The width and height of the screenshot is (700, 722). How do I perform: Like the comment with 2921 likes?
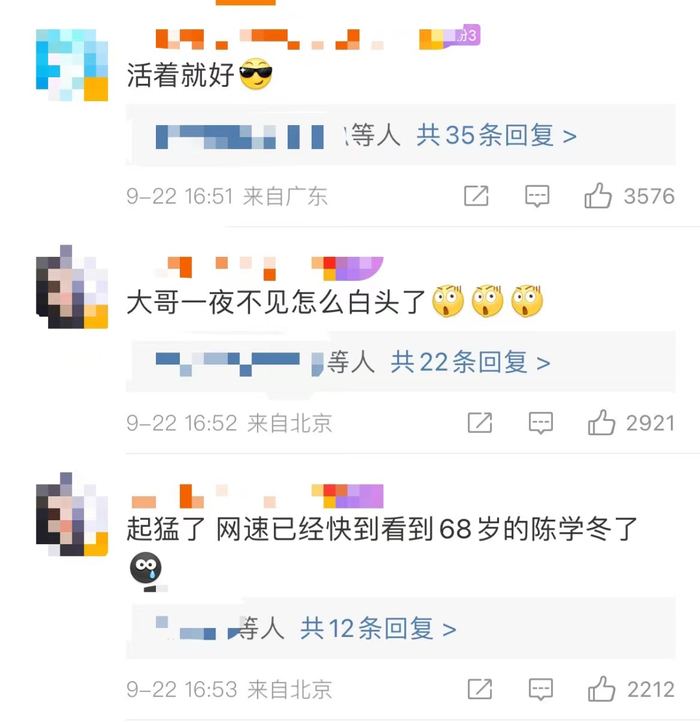pyautogui.click(x=601, y=423)
